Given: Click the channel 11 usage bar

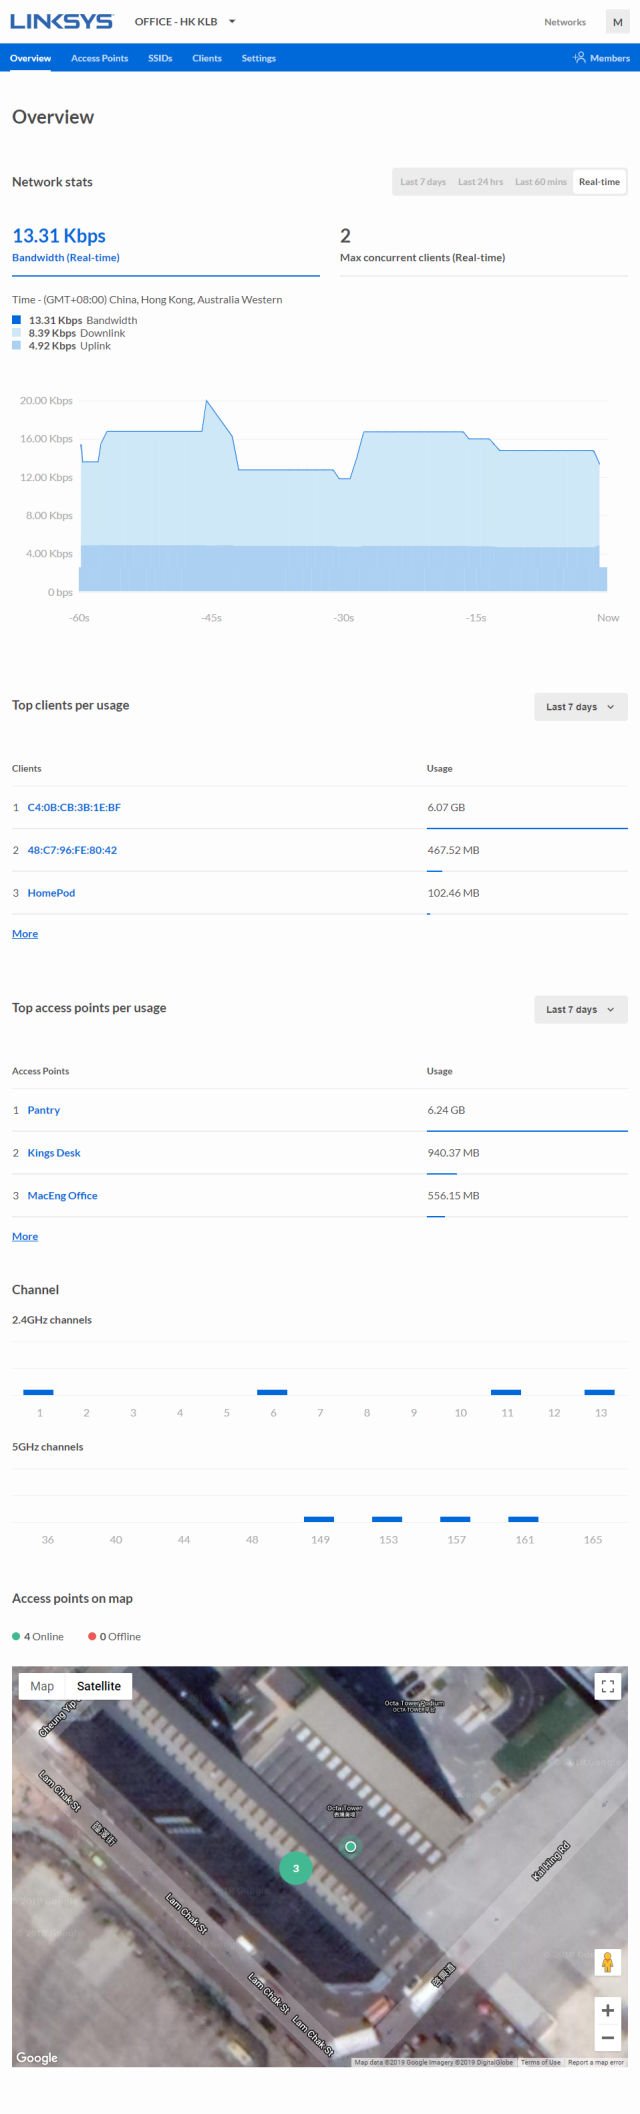Looking at the screenshot, I should point(506,1392).
